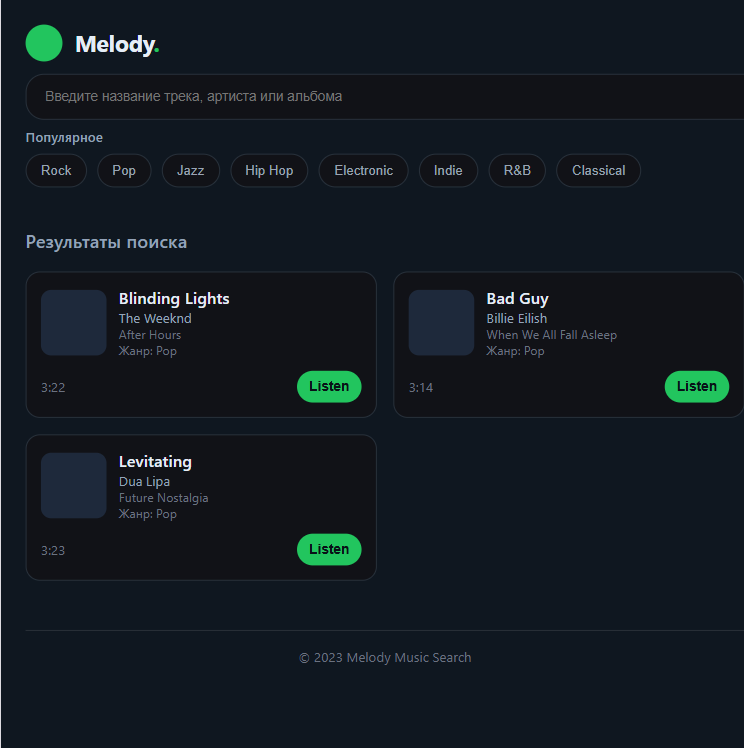Listen to Blinding Lights
This screenshot has height=748, width=744.
point(329,386)
